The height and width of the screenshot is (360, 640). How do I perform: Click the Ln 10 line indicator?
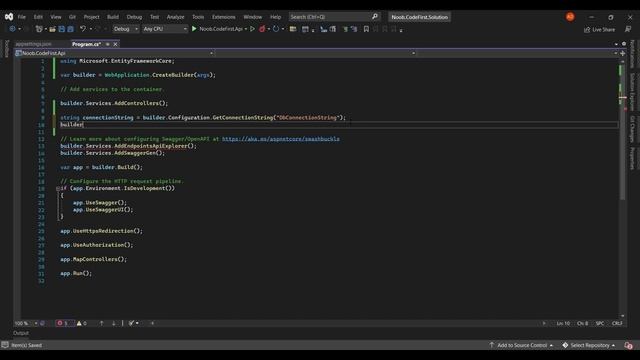(563, 323)
